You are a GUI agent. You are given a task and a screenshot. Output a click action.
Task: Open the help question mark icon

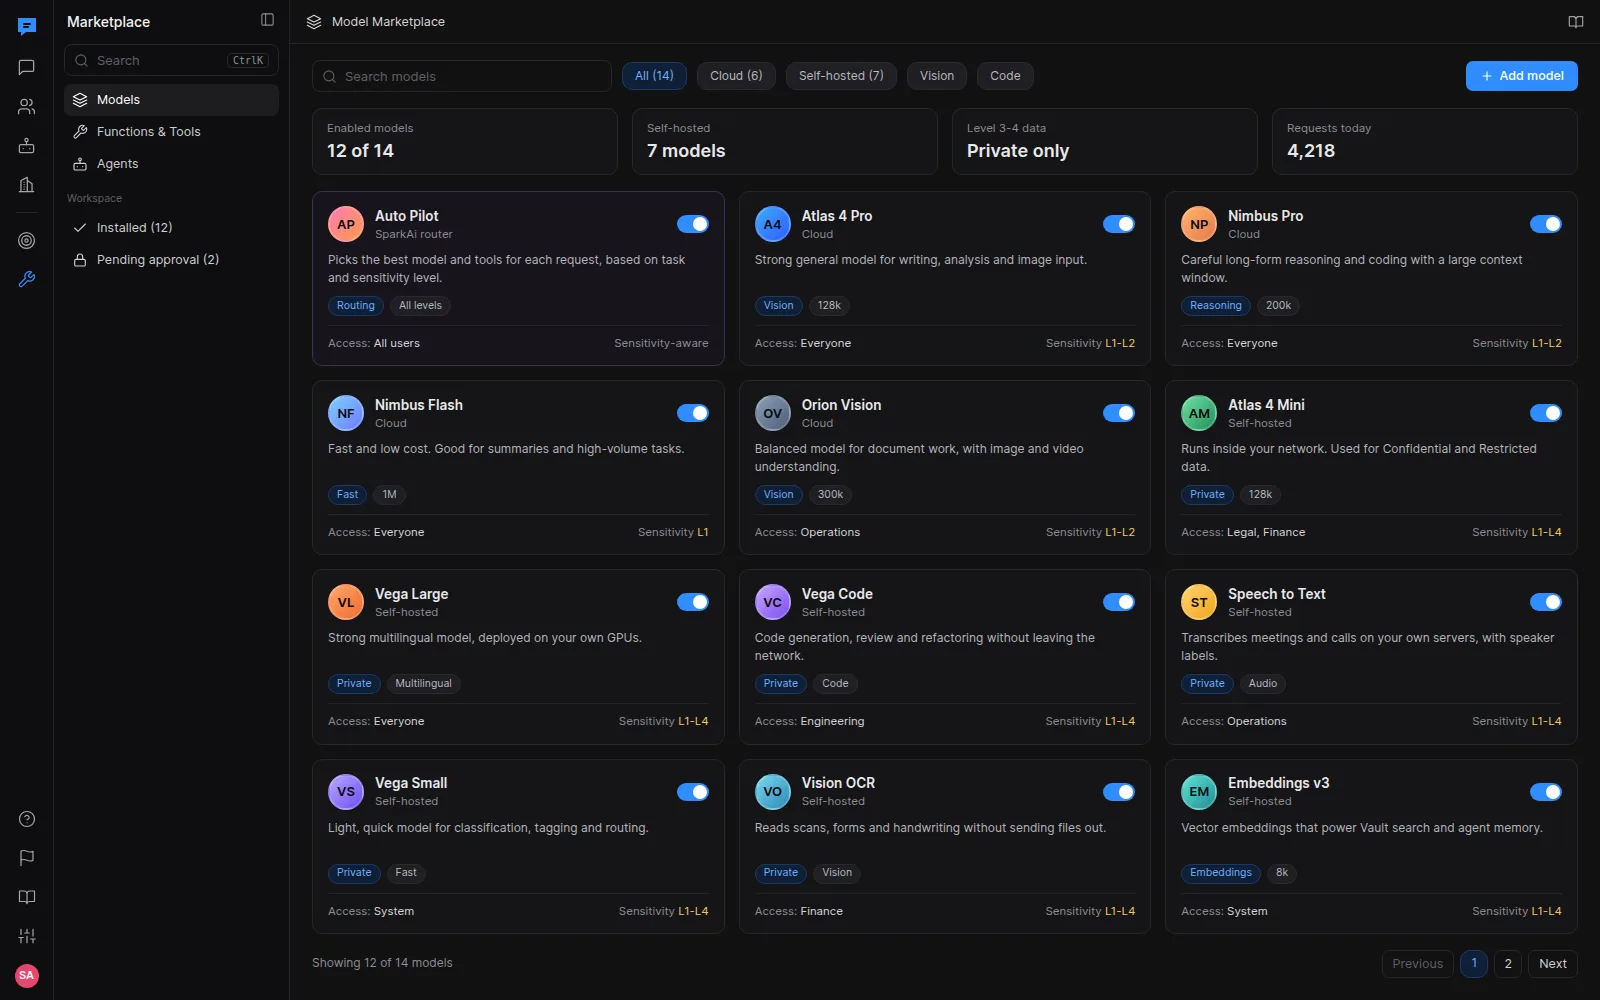pyautogui.click(x=27, y=819)
